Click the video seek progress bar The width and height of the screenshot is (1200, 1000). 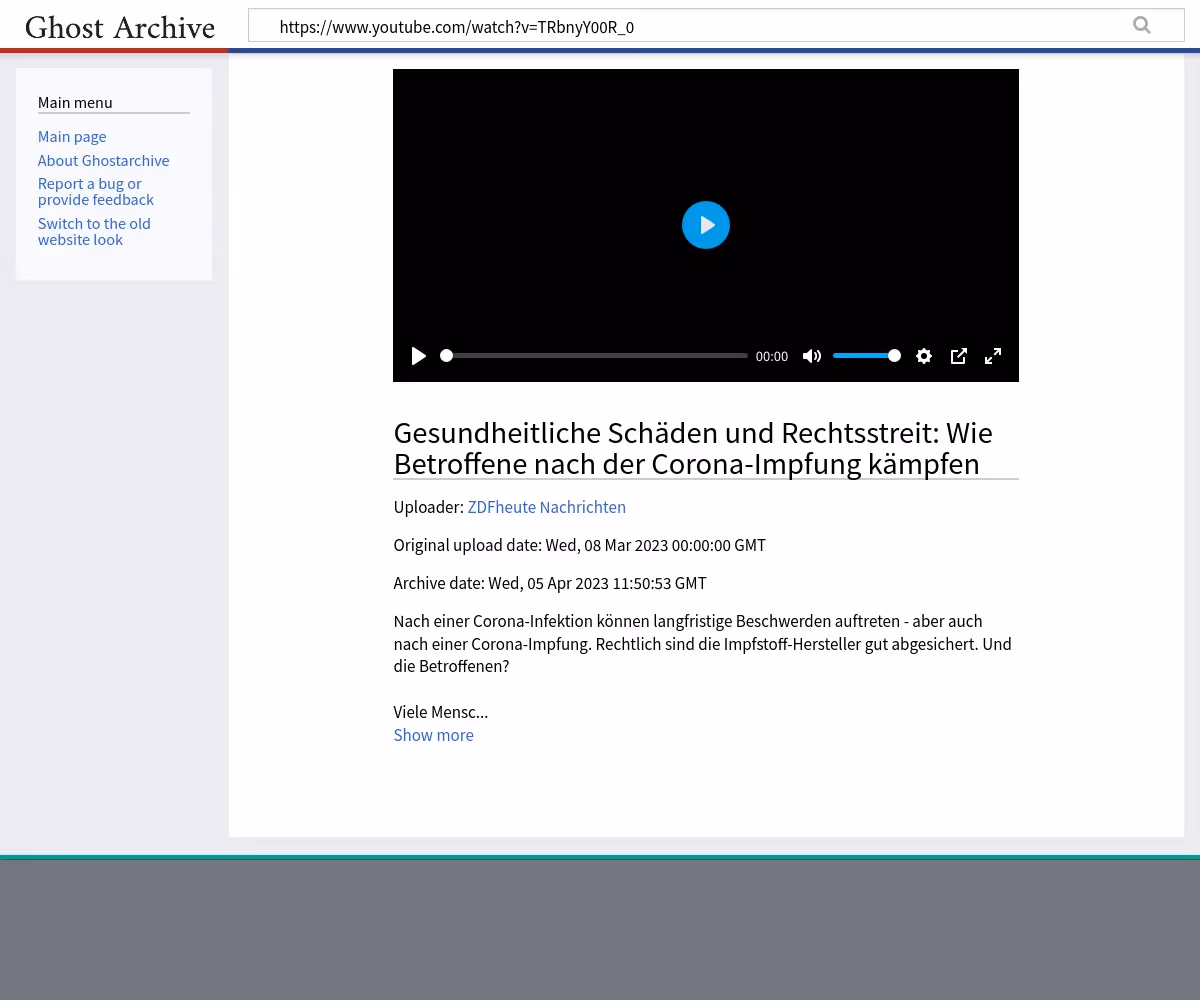[x=594, y=356]
